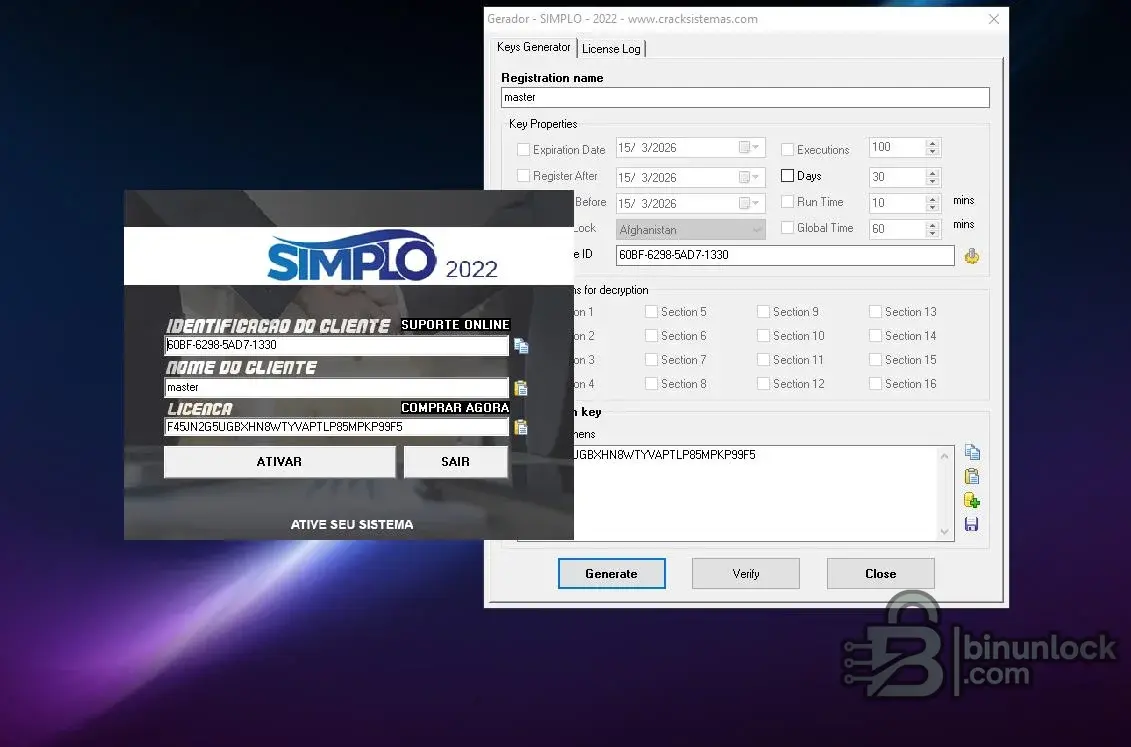The image size is (1131, 747).
Task: Enable the Expiration Date checkbox
Action: pyautogui.click(x=523, y=150)
